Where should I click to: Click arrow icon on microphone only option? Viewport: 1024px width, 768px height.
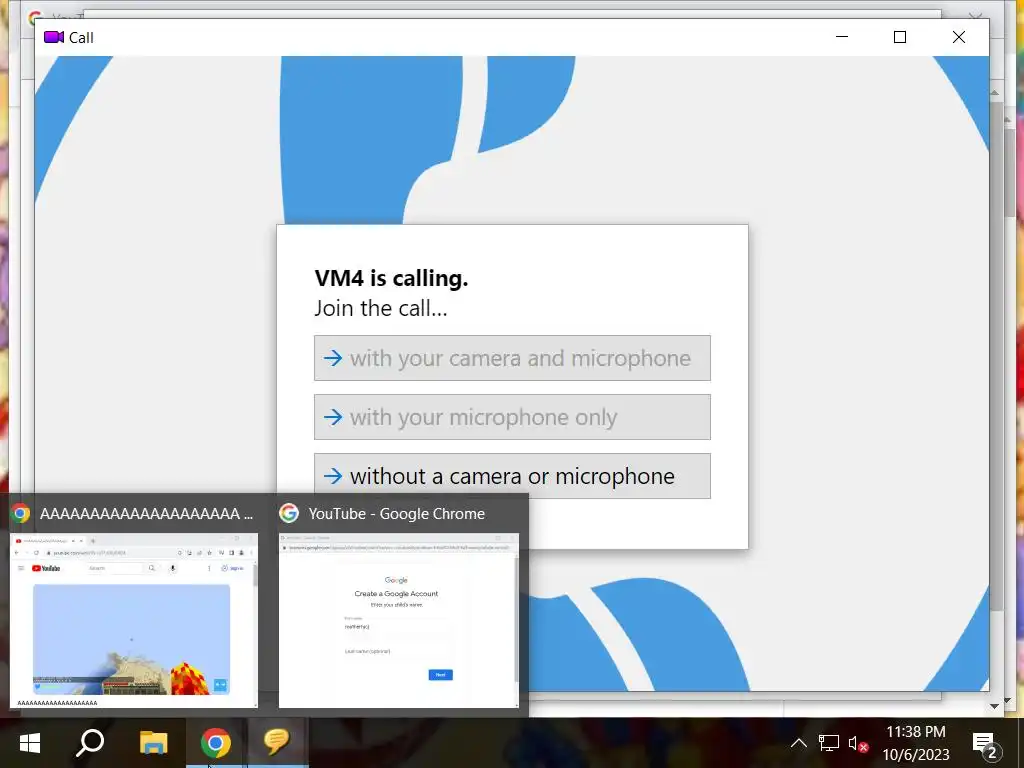click(x=333, y=417)
